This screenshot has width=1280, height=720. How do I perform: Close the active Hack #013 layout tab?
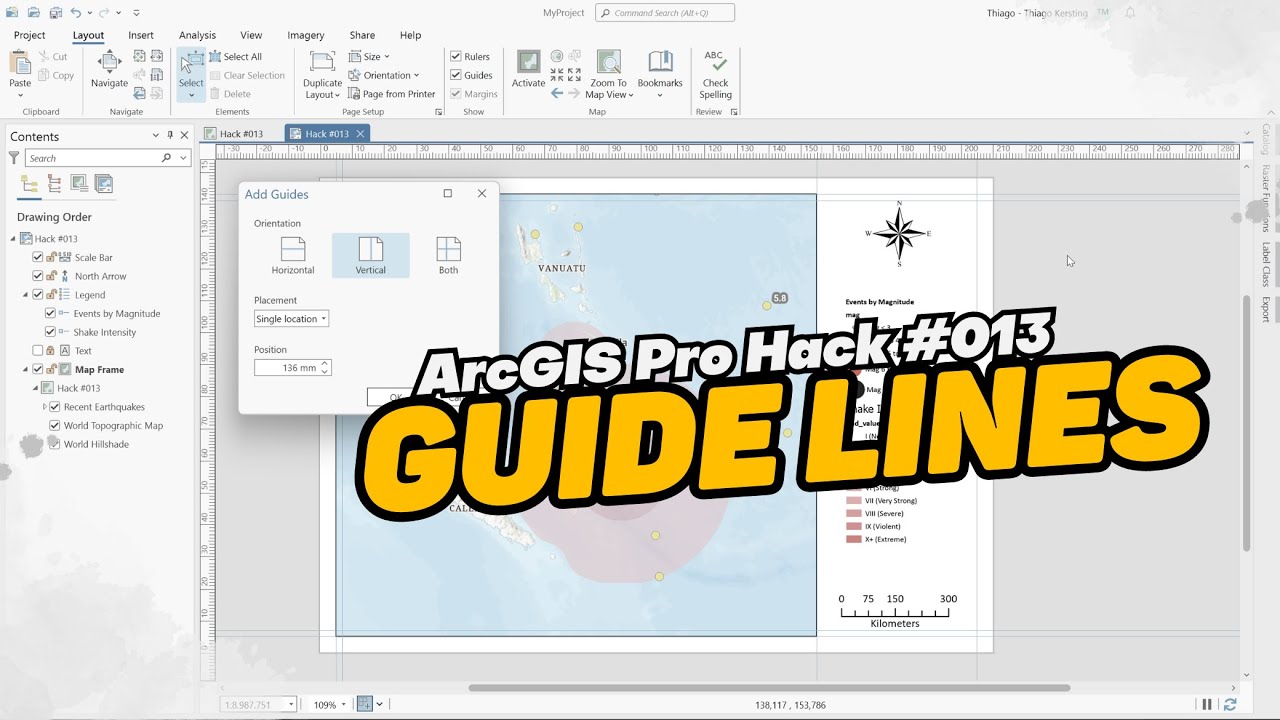click(360, 134)
